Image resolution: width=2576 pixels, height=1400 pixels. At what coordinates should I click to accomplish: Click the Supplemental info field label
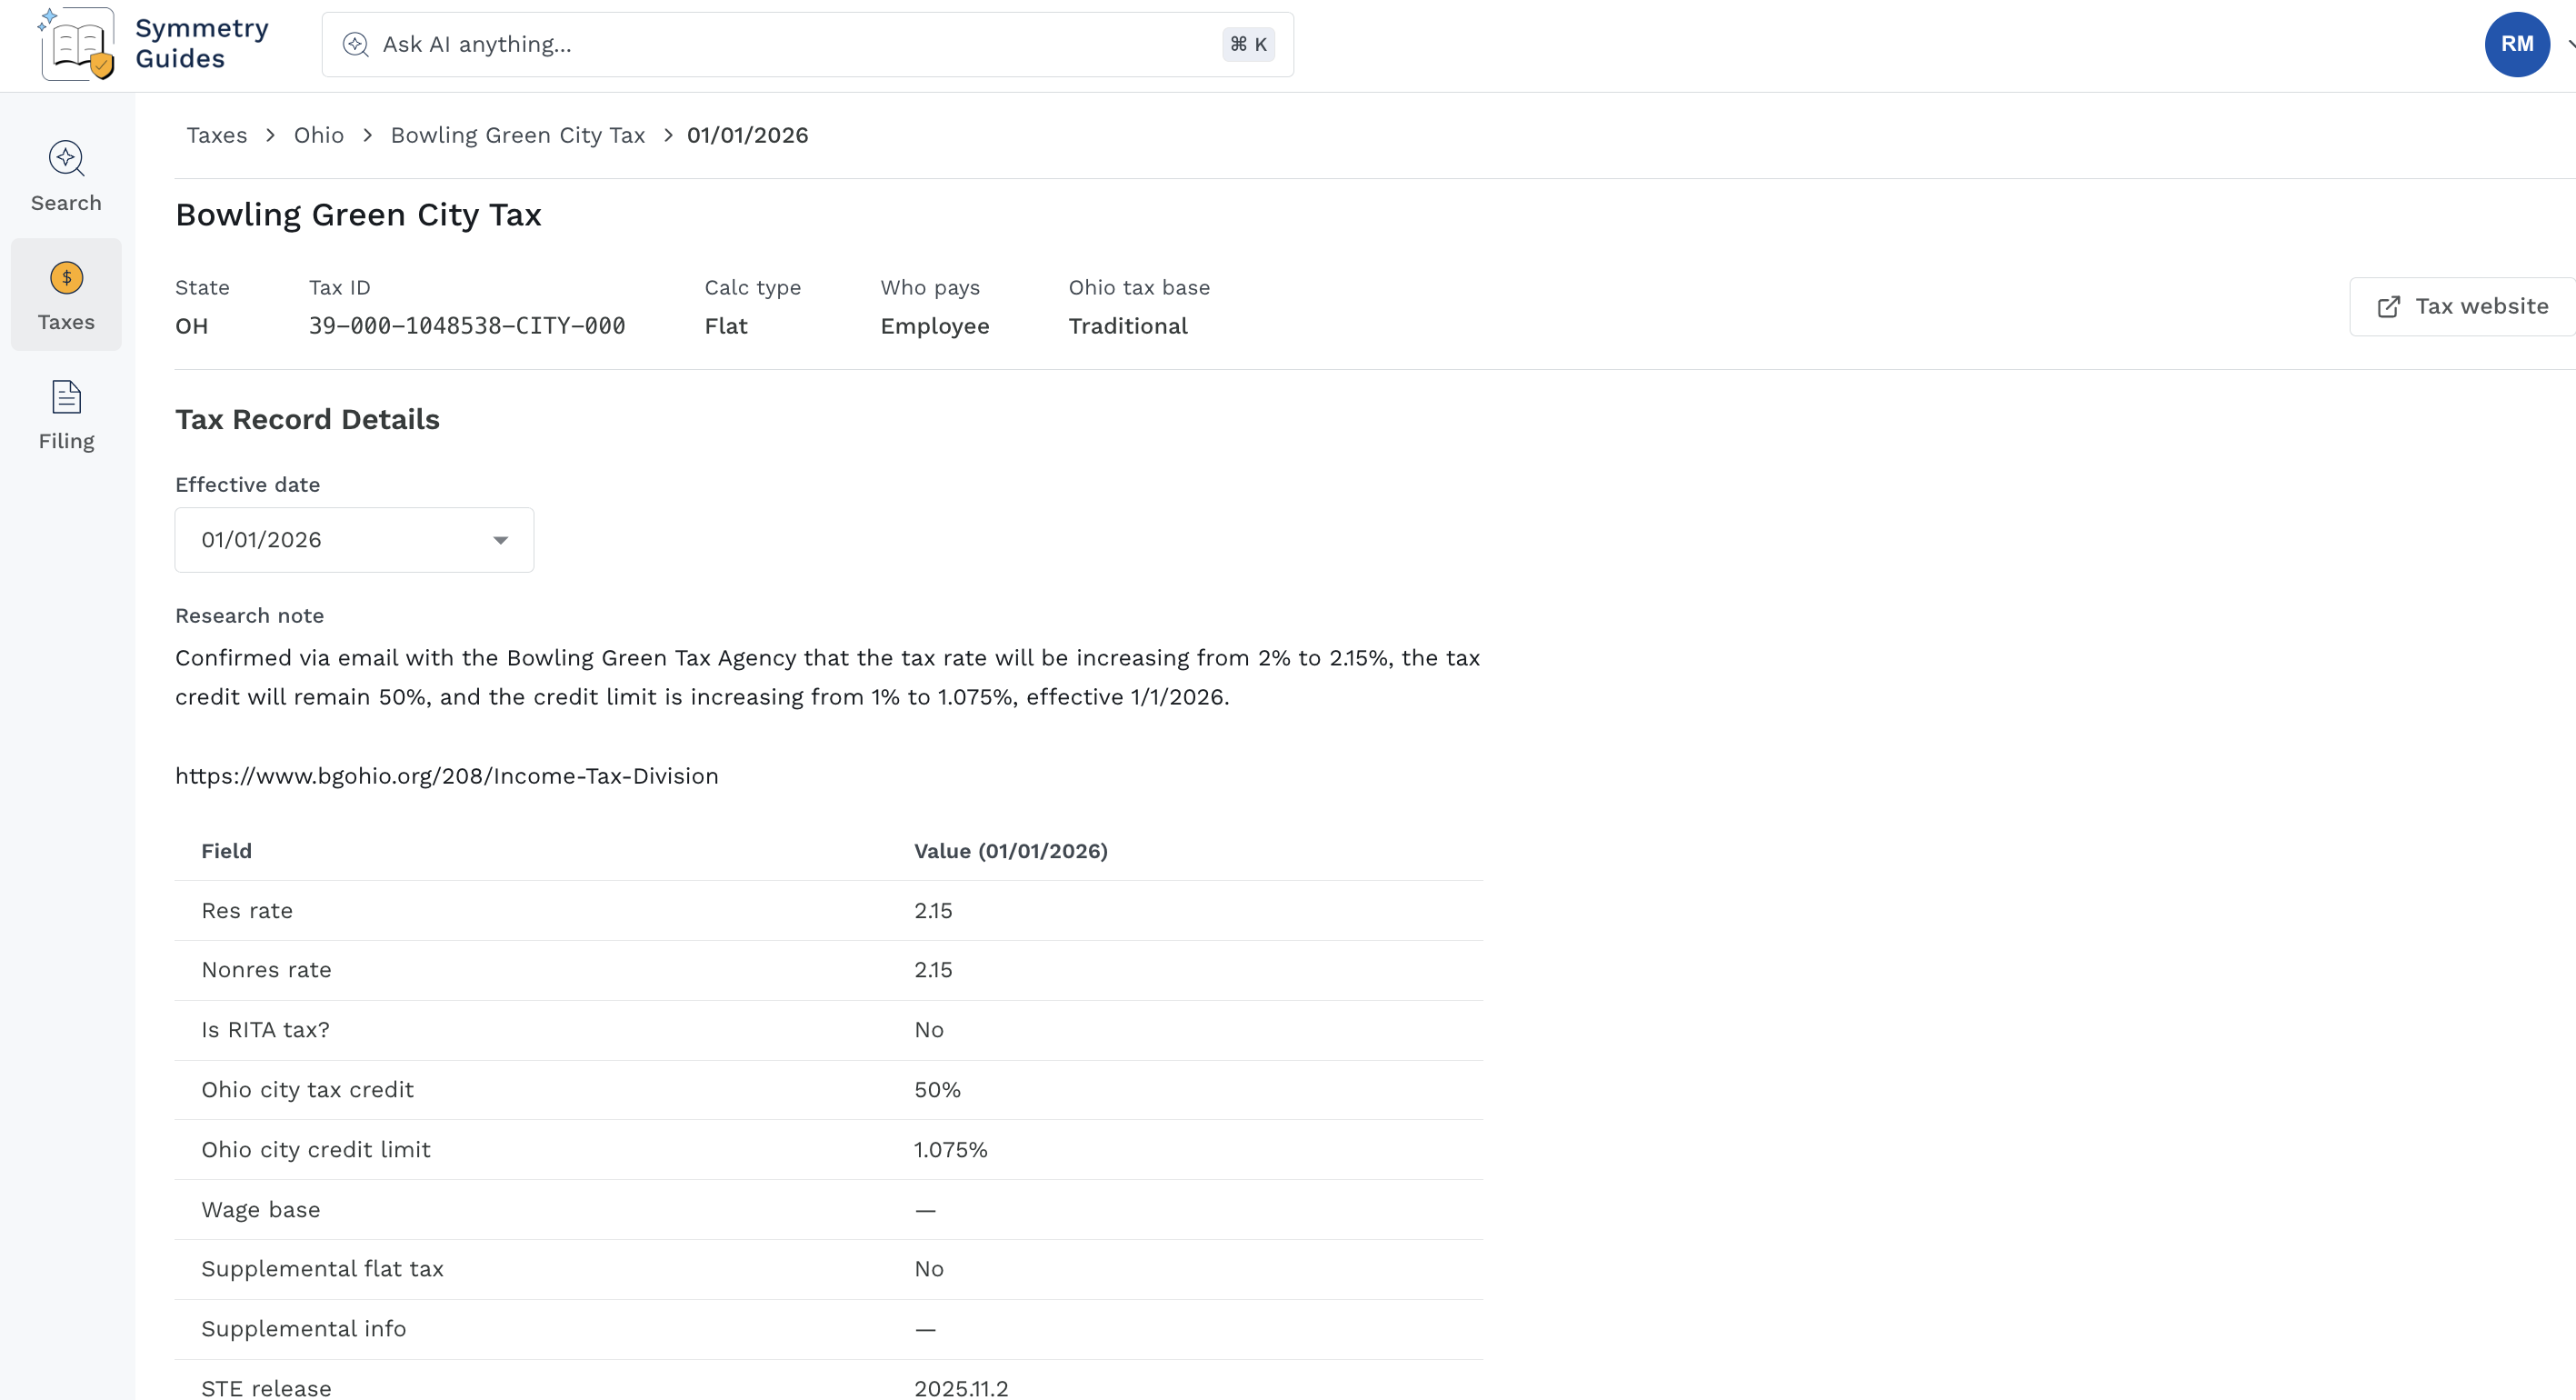(x=303, y=1329)
